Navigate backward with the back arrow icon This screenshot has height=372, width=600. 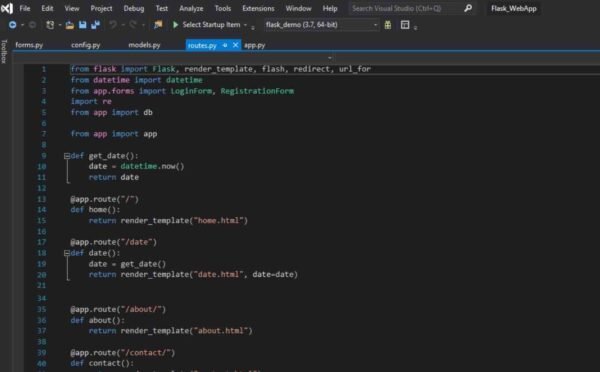tap(13, 25)
